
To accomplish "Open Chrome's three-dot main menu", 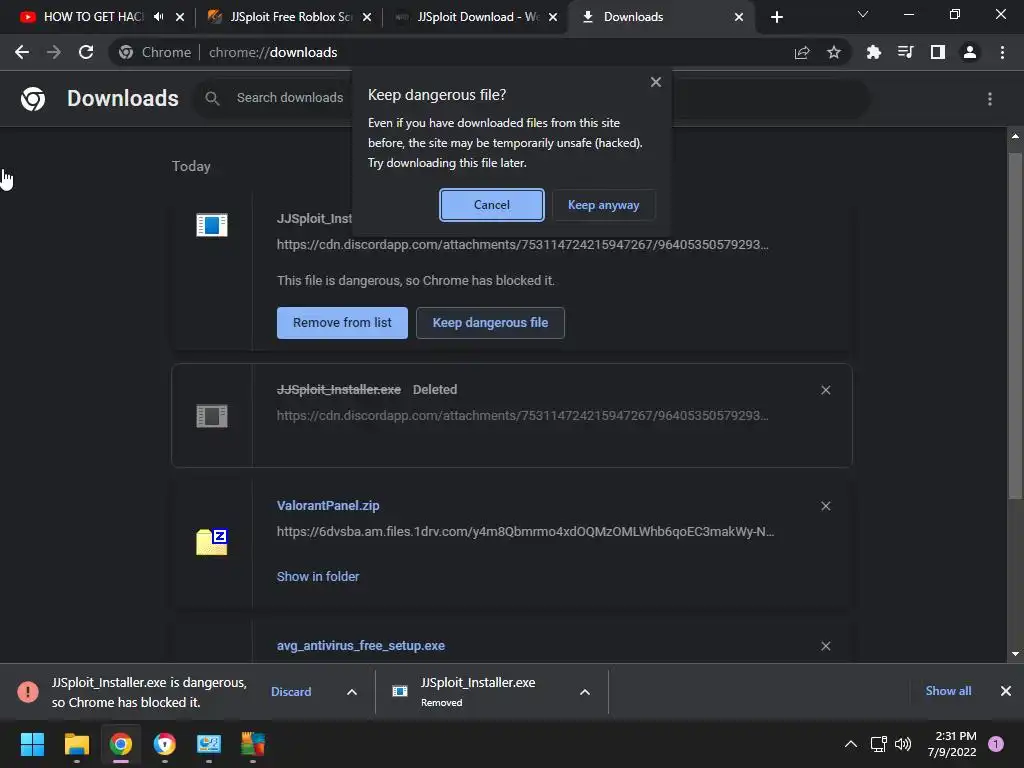I will tap(1002, 52).
